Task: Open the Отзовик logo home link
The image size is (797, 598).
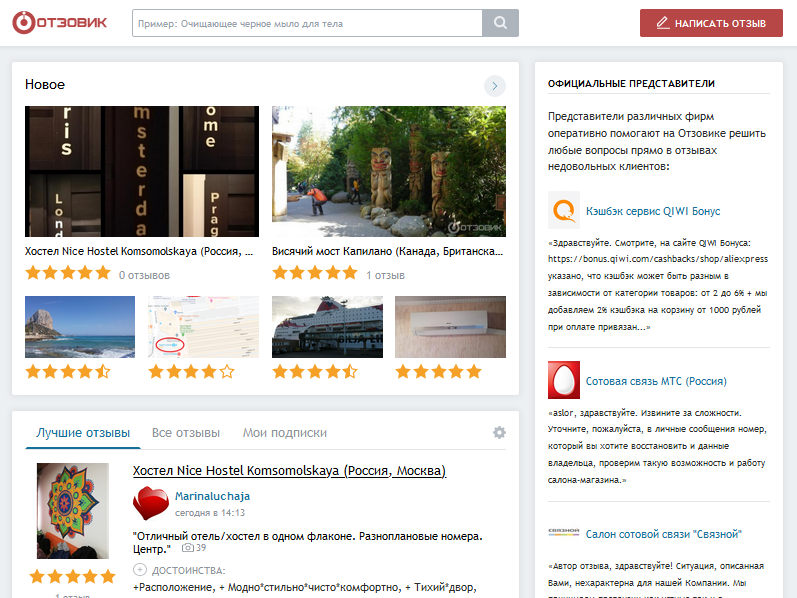Action: pos(60,23)
